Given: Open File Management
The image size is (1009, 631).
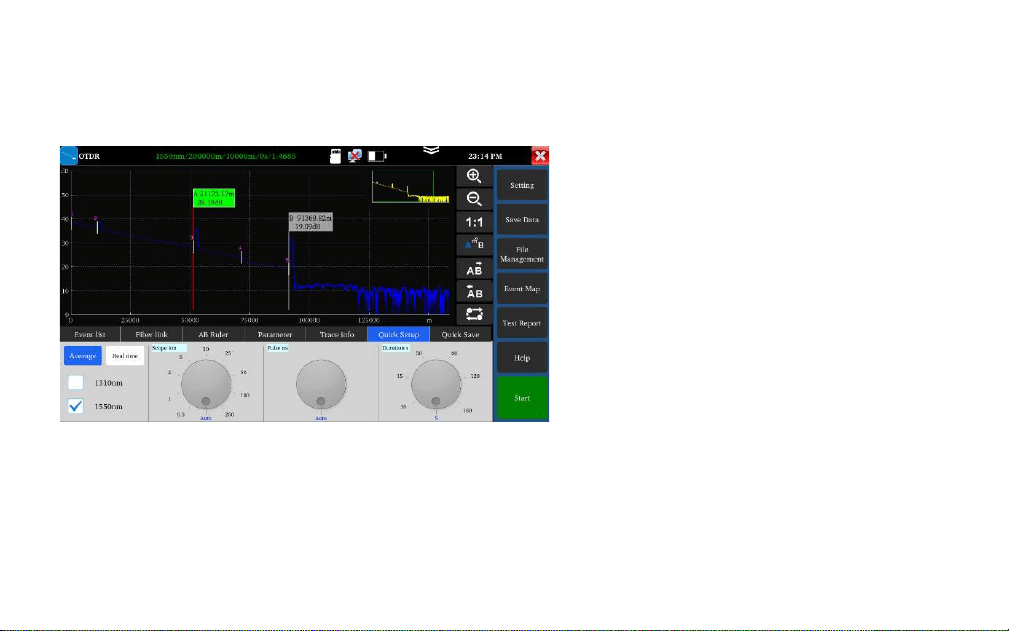Looking at the screenshot, I should pos(522,254).
